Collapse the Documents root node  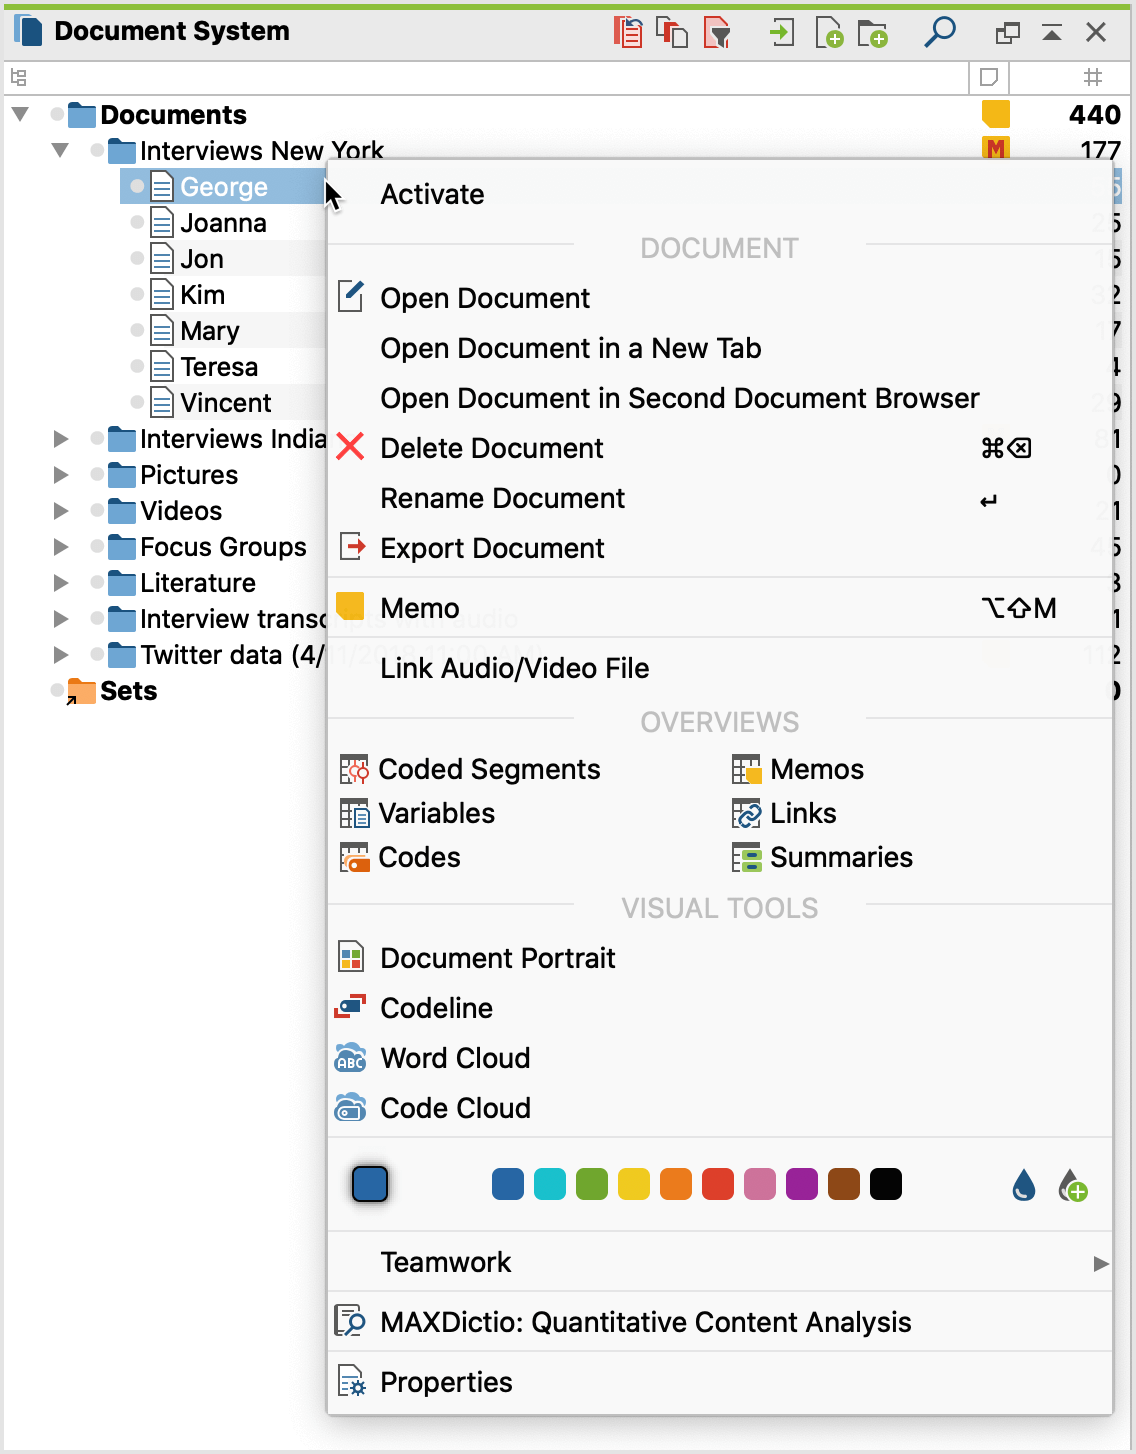pyautogui.click(x=20, y=114)
